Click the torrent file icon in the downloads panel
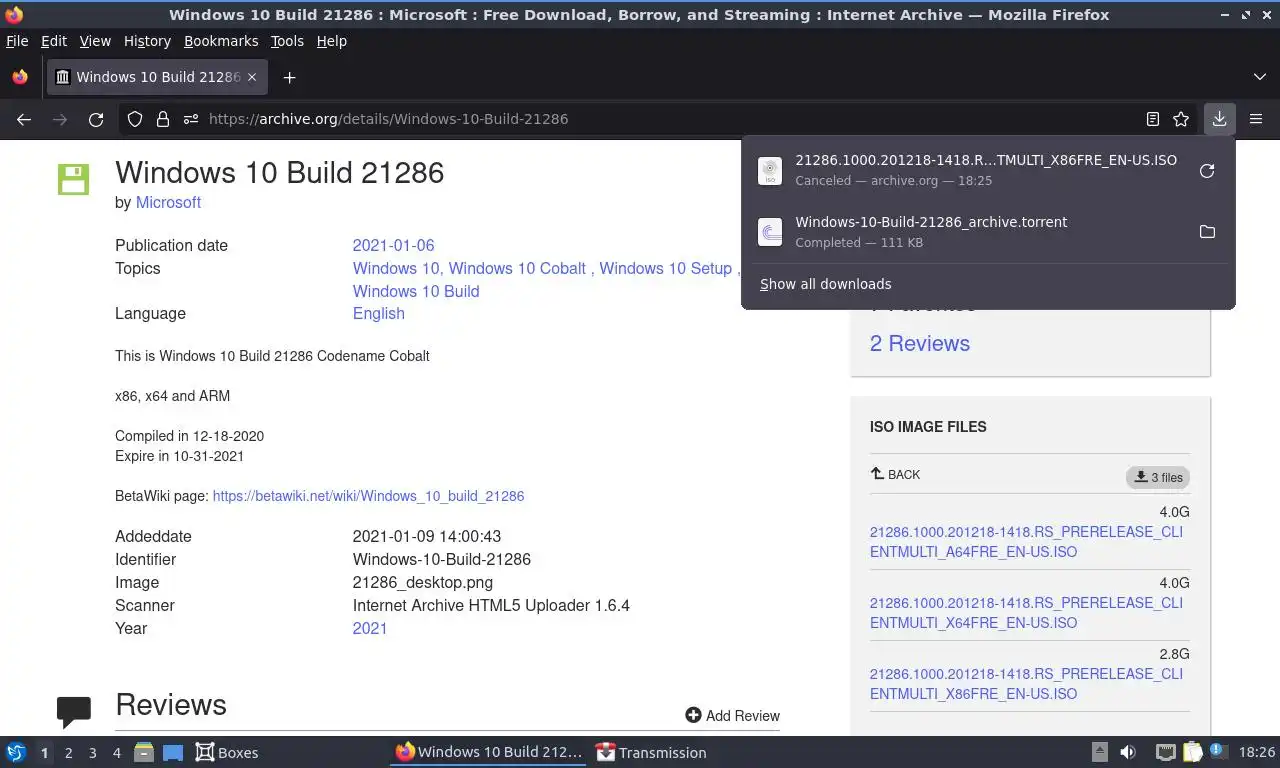This screenshot has width=1280, height=768. point(770,232)
